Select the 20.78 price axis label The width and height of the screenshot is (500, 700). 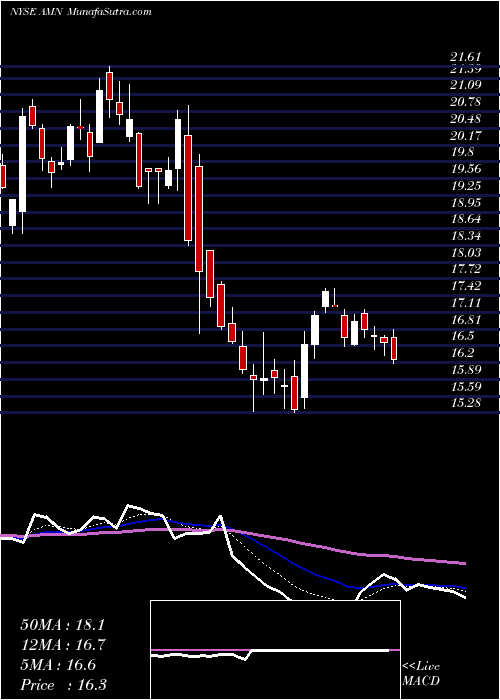coord(466,102)
